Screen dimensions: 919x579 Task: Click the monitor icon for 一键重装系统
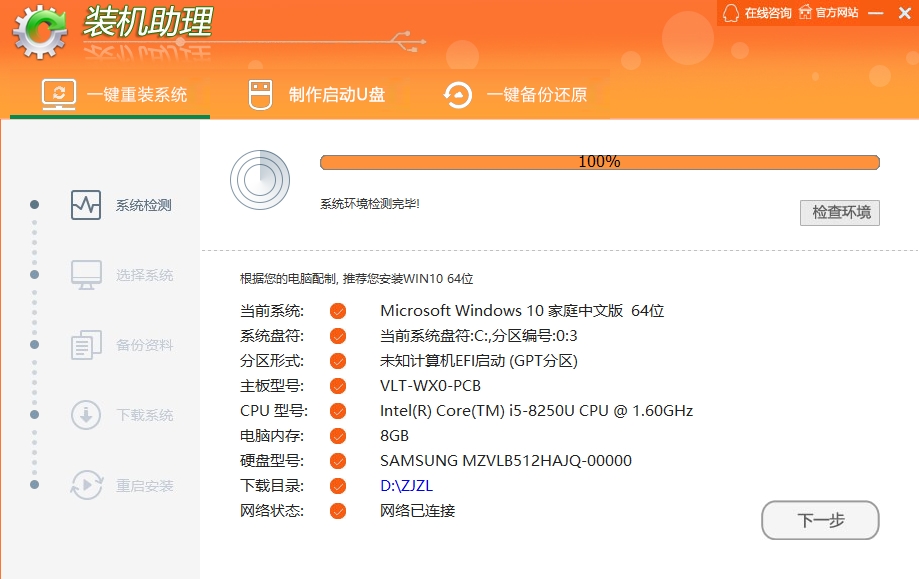[59, 94]
